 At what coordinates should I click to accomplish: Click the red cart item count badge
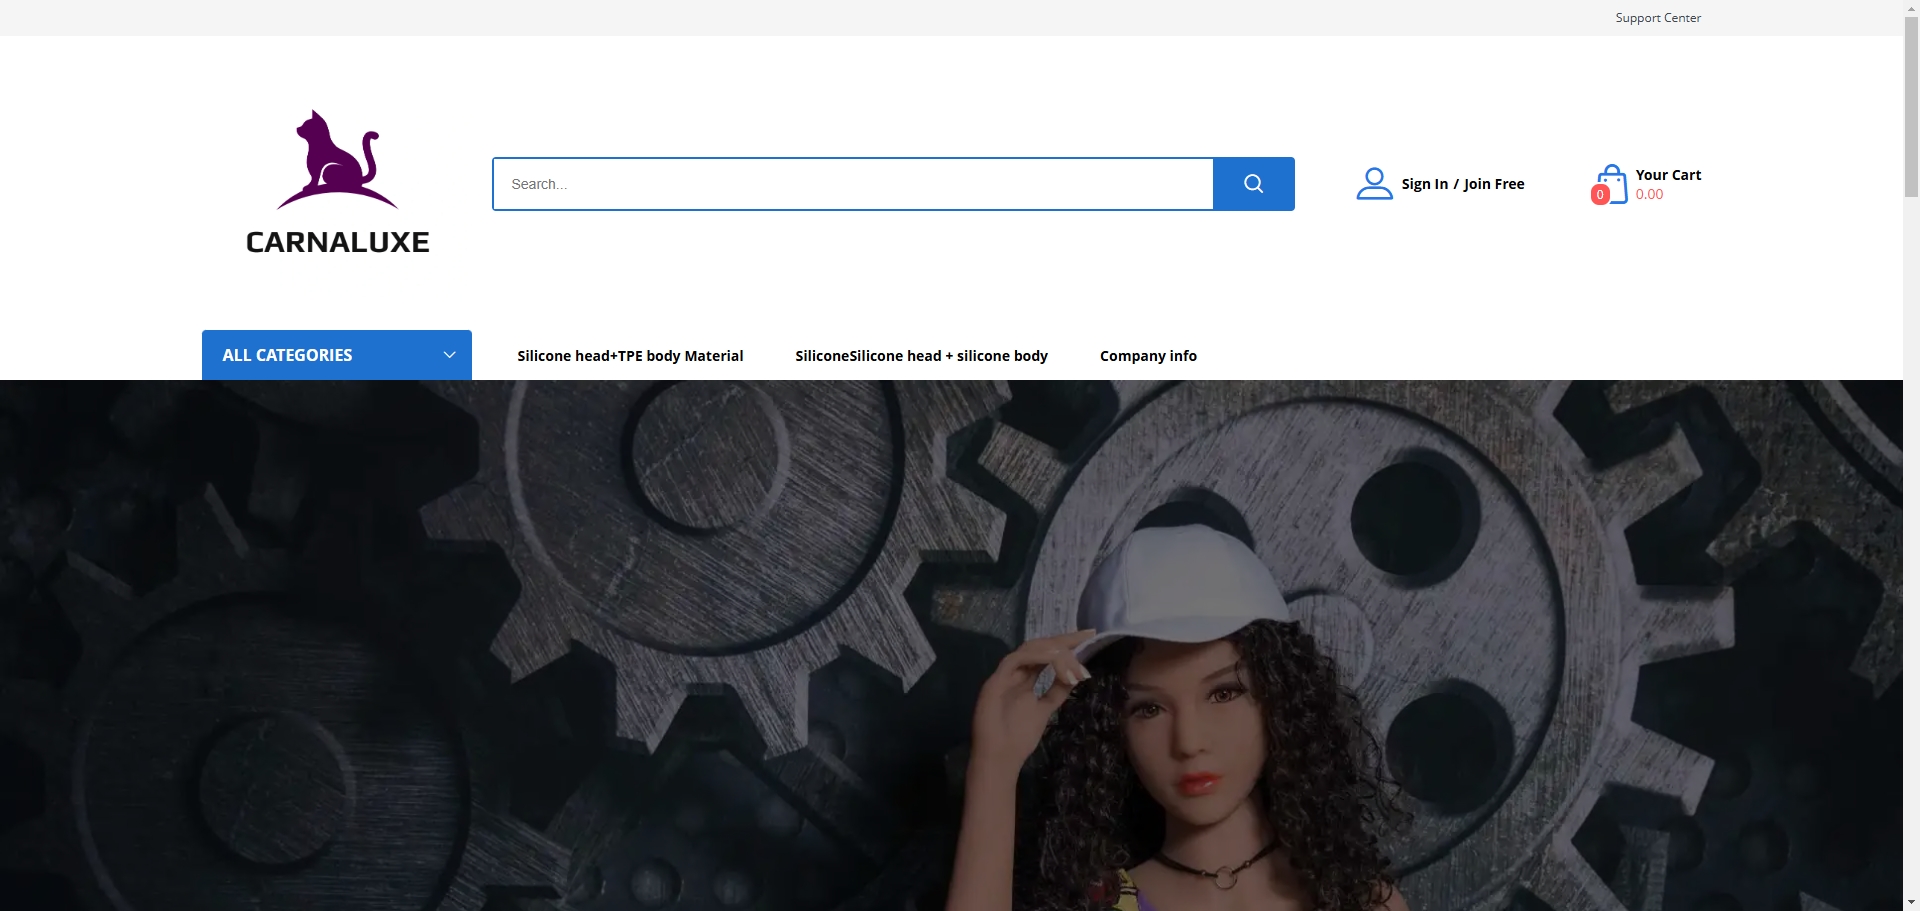tap(1600, 195)
